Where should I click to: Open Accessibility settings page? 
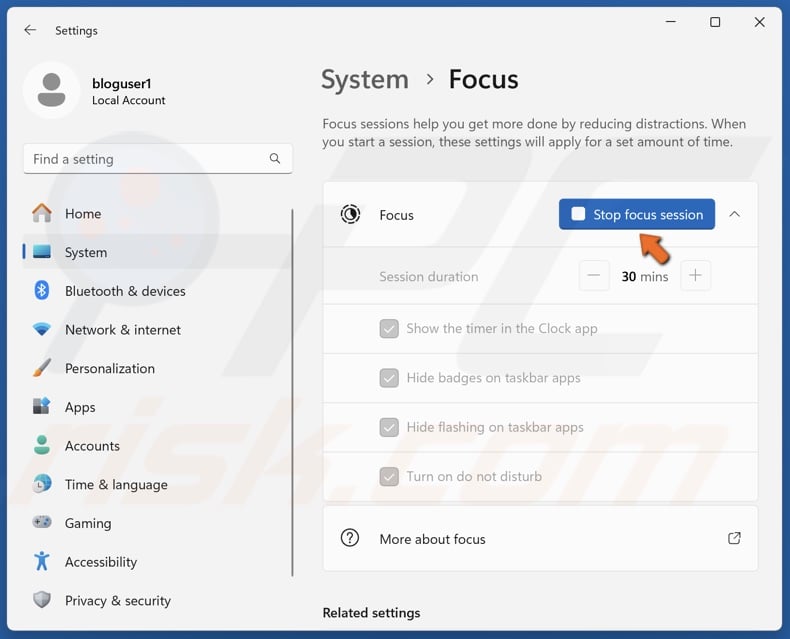[x=157, y=562]
